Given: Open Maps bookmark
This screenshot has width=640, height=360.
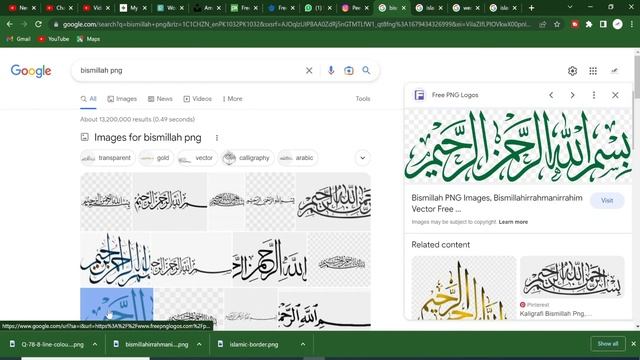Looking at the screenshot, I should [89, 39].
